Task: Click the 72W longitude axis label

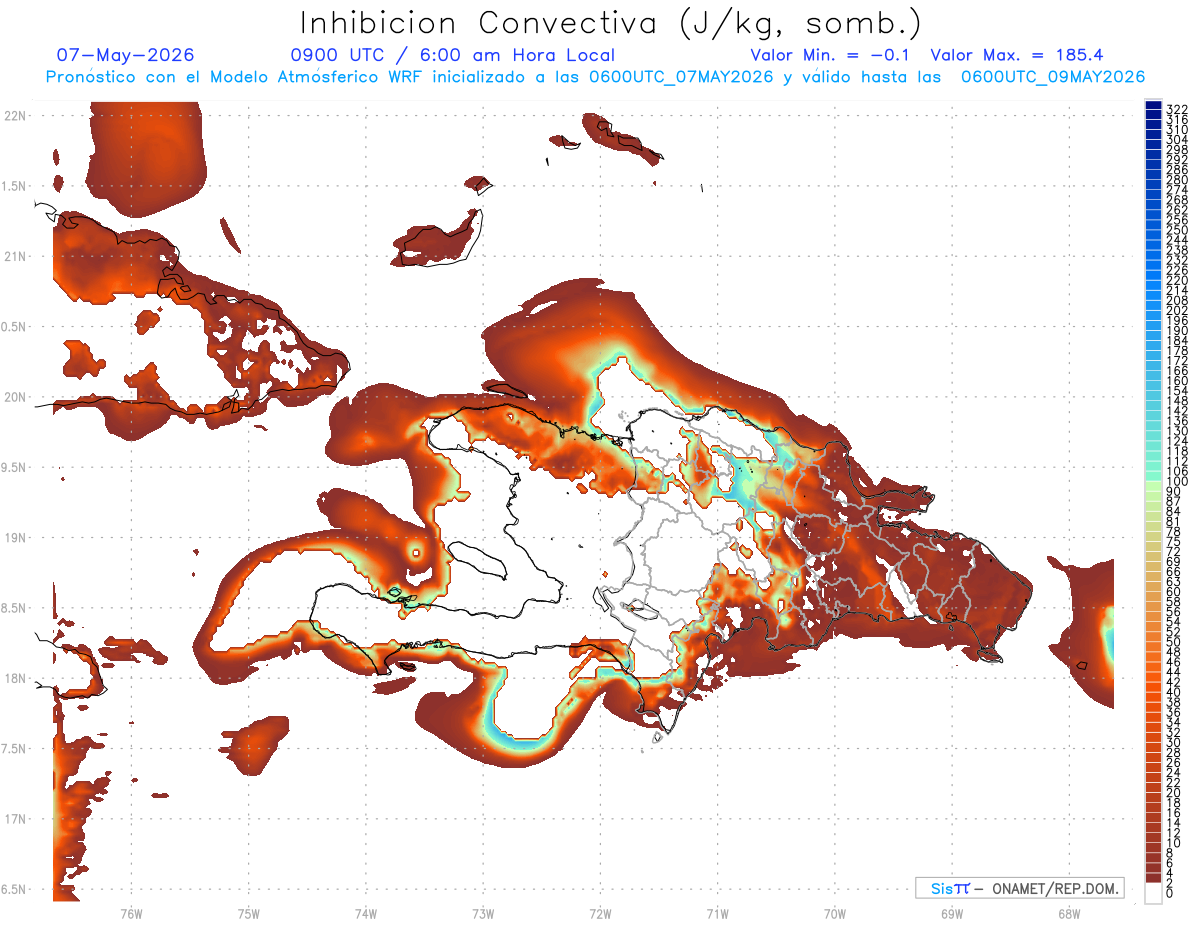Action: [600, 914]
